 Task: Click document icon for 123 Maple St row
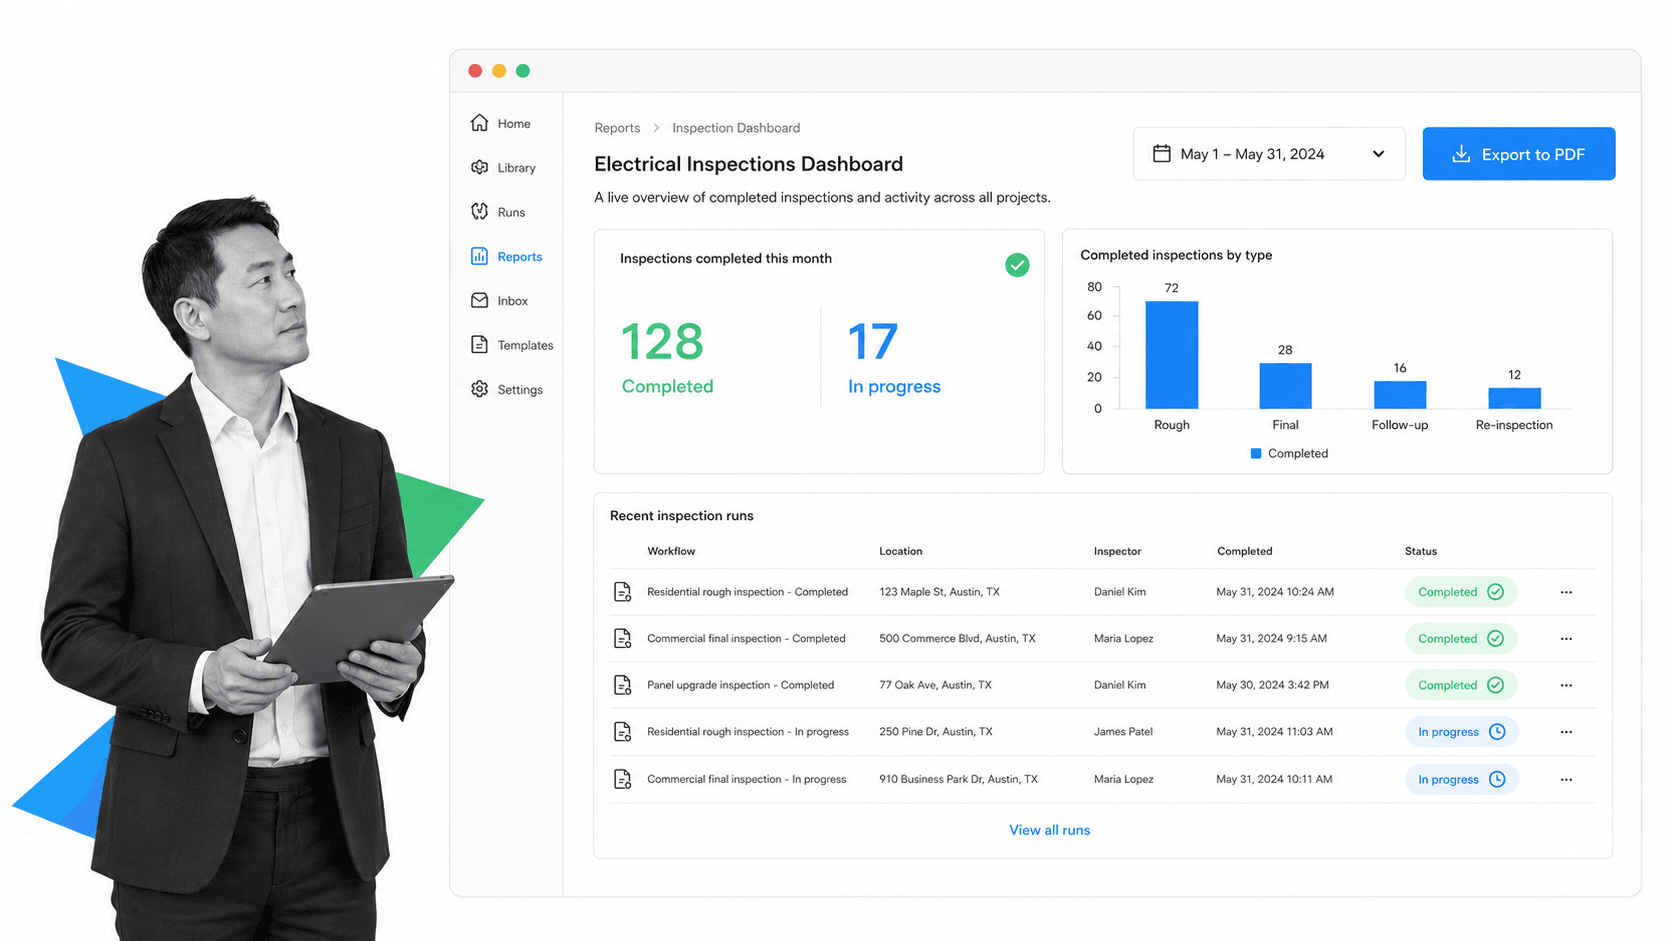point(622,592)
